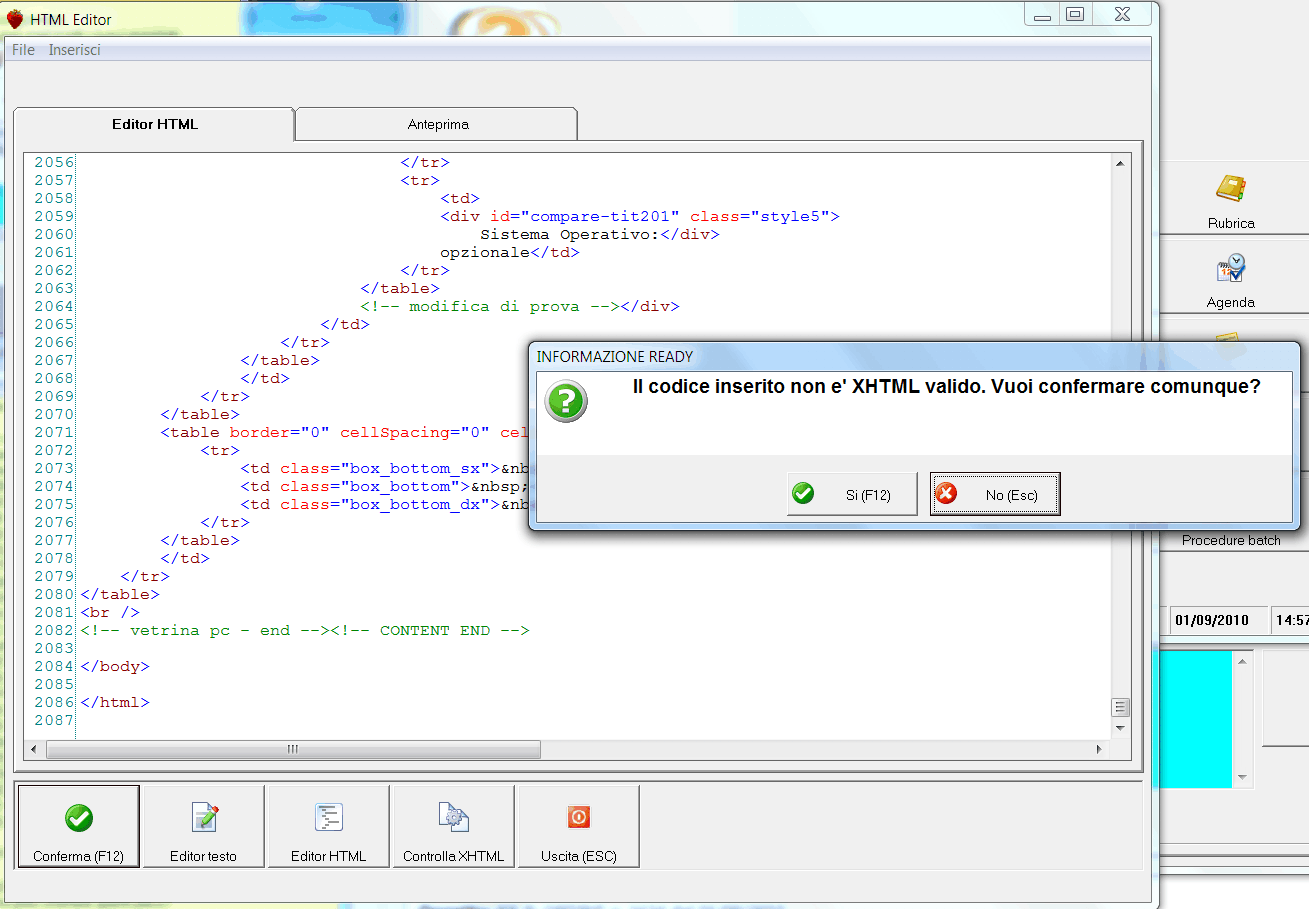Click Procedure batch in the background window

[1231, 540]
